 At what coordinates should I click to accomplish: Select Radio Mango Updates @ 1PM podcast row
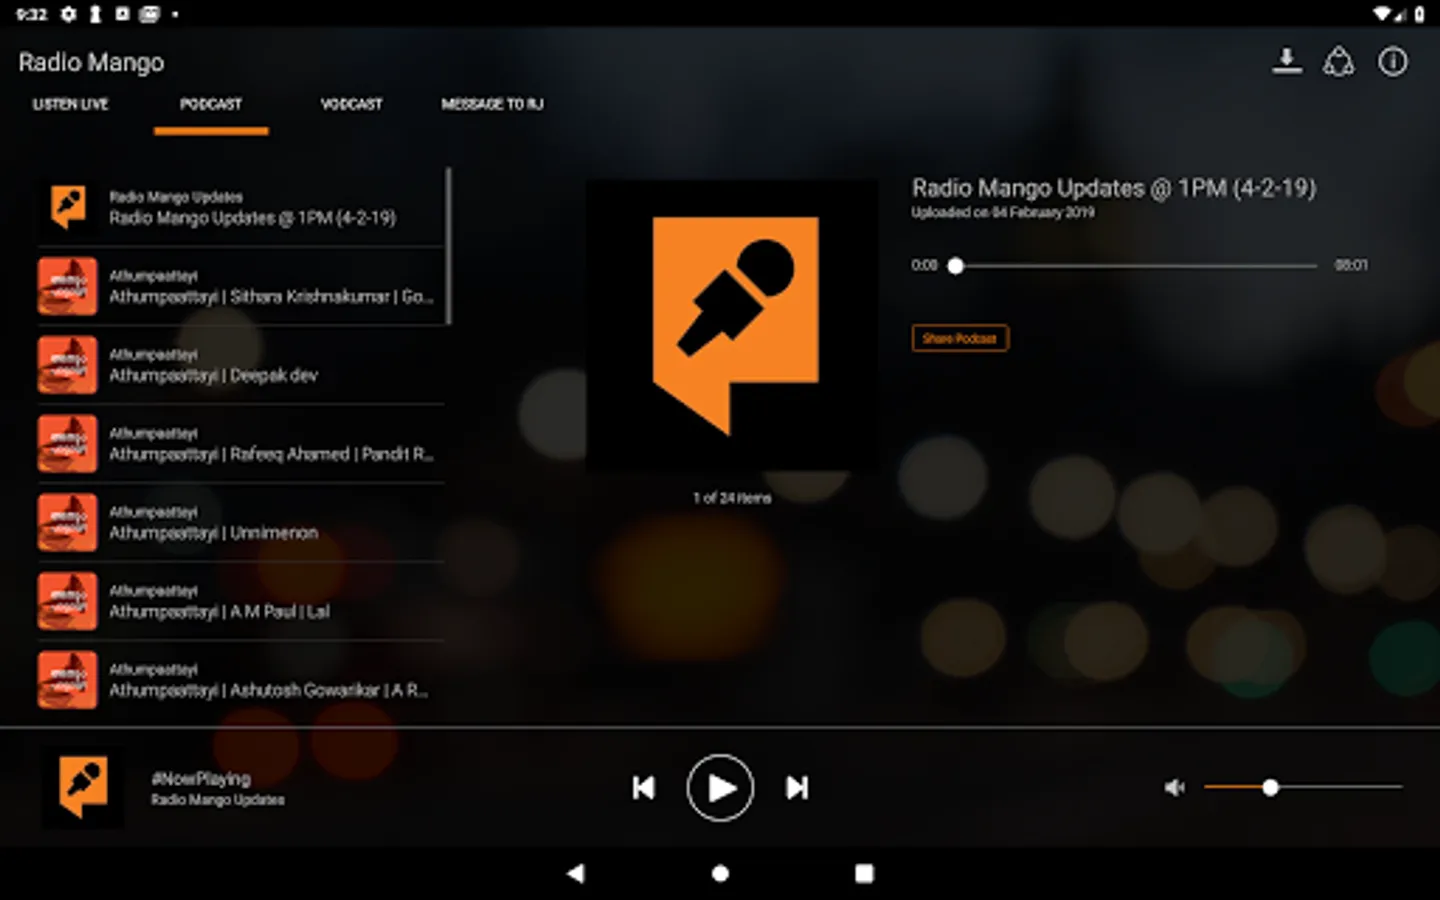point(240,207)
